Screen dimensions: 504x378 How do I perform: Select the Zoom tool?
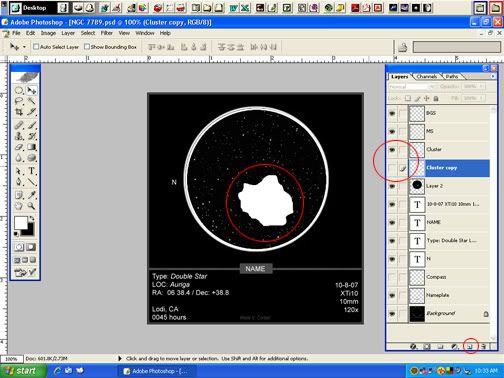[31, 206]
